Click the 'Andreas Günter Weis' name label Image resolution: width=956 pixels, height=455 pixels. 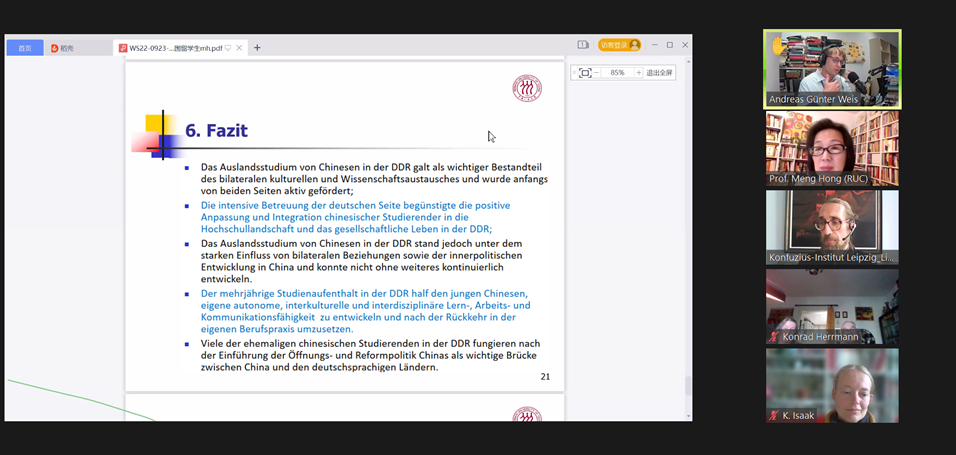[x=813, y=99]
